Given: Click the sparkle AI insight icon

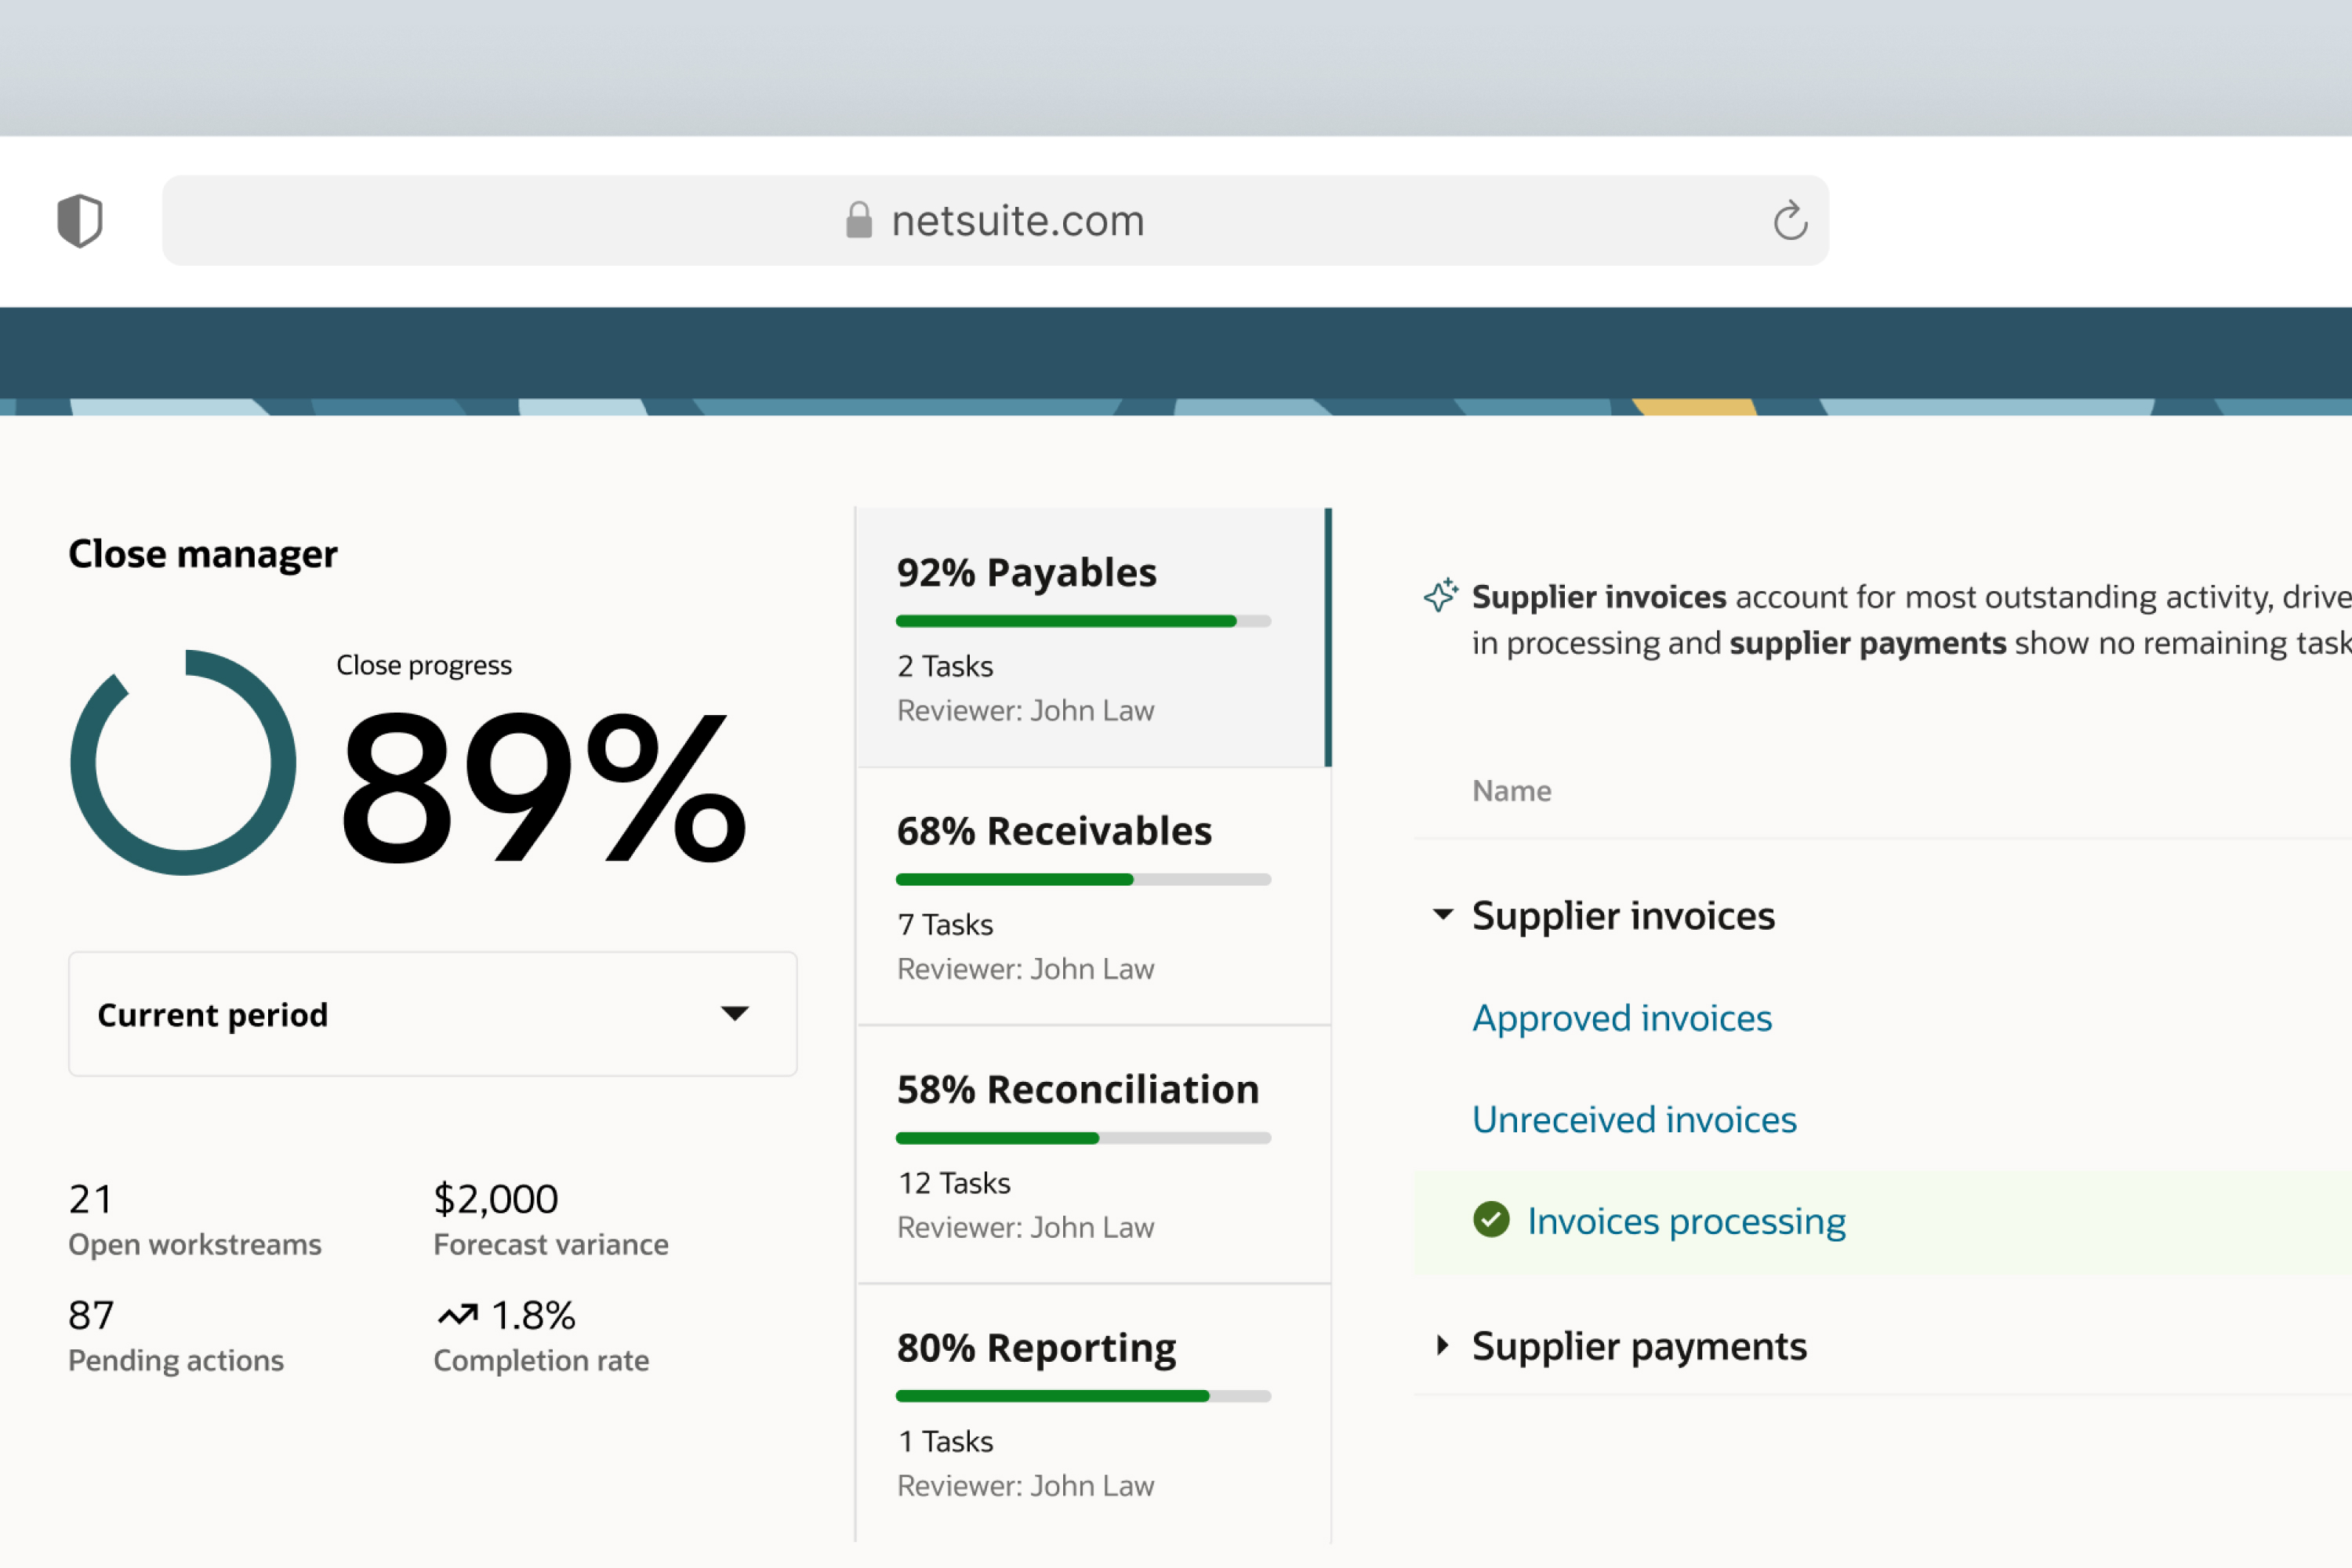Looking at the screenshot, I should pyautogui.click(x=1443, y=595).
